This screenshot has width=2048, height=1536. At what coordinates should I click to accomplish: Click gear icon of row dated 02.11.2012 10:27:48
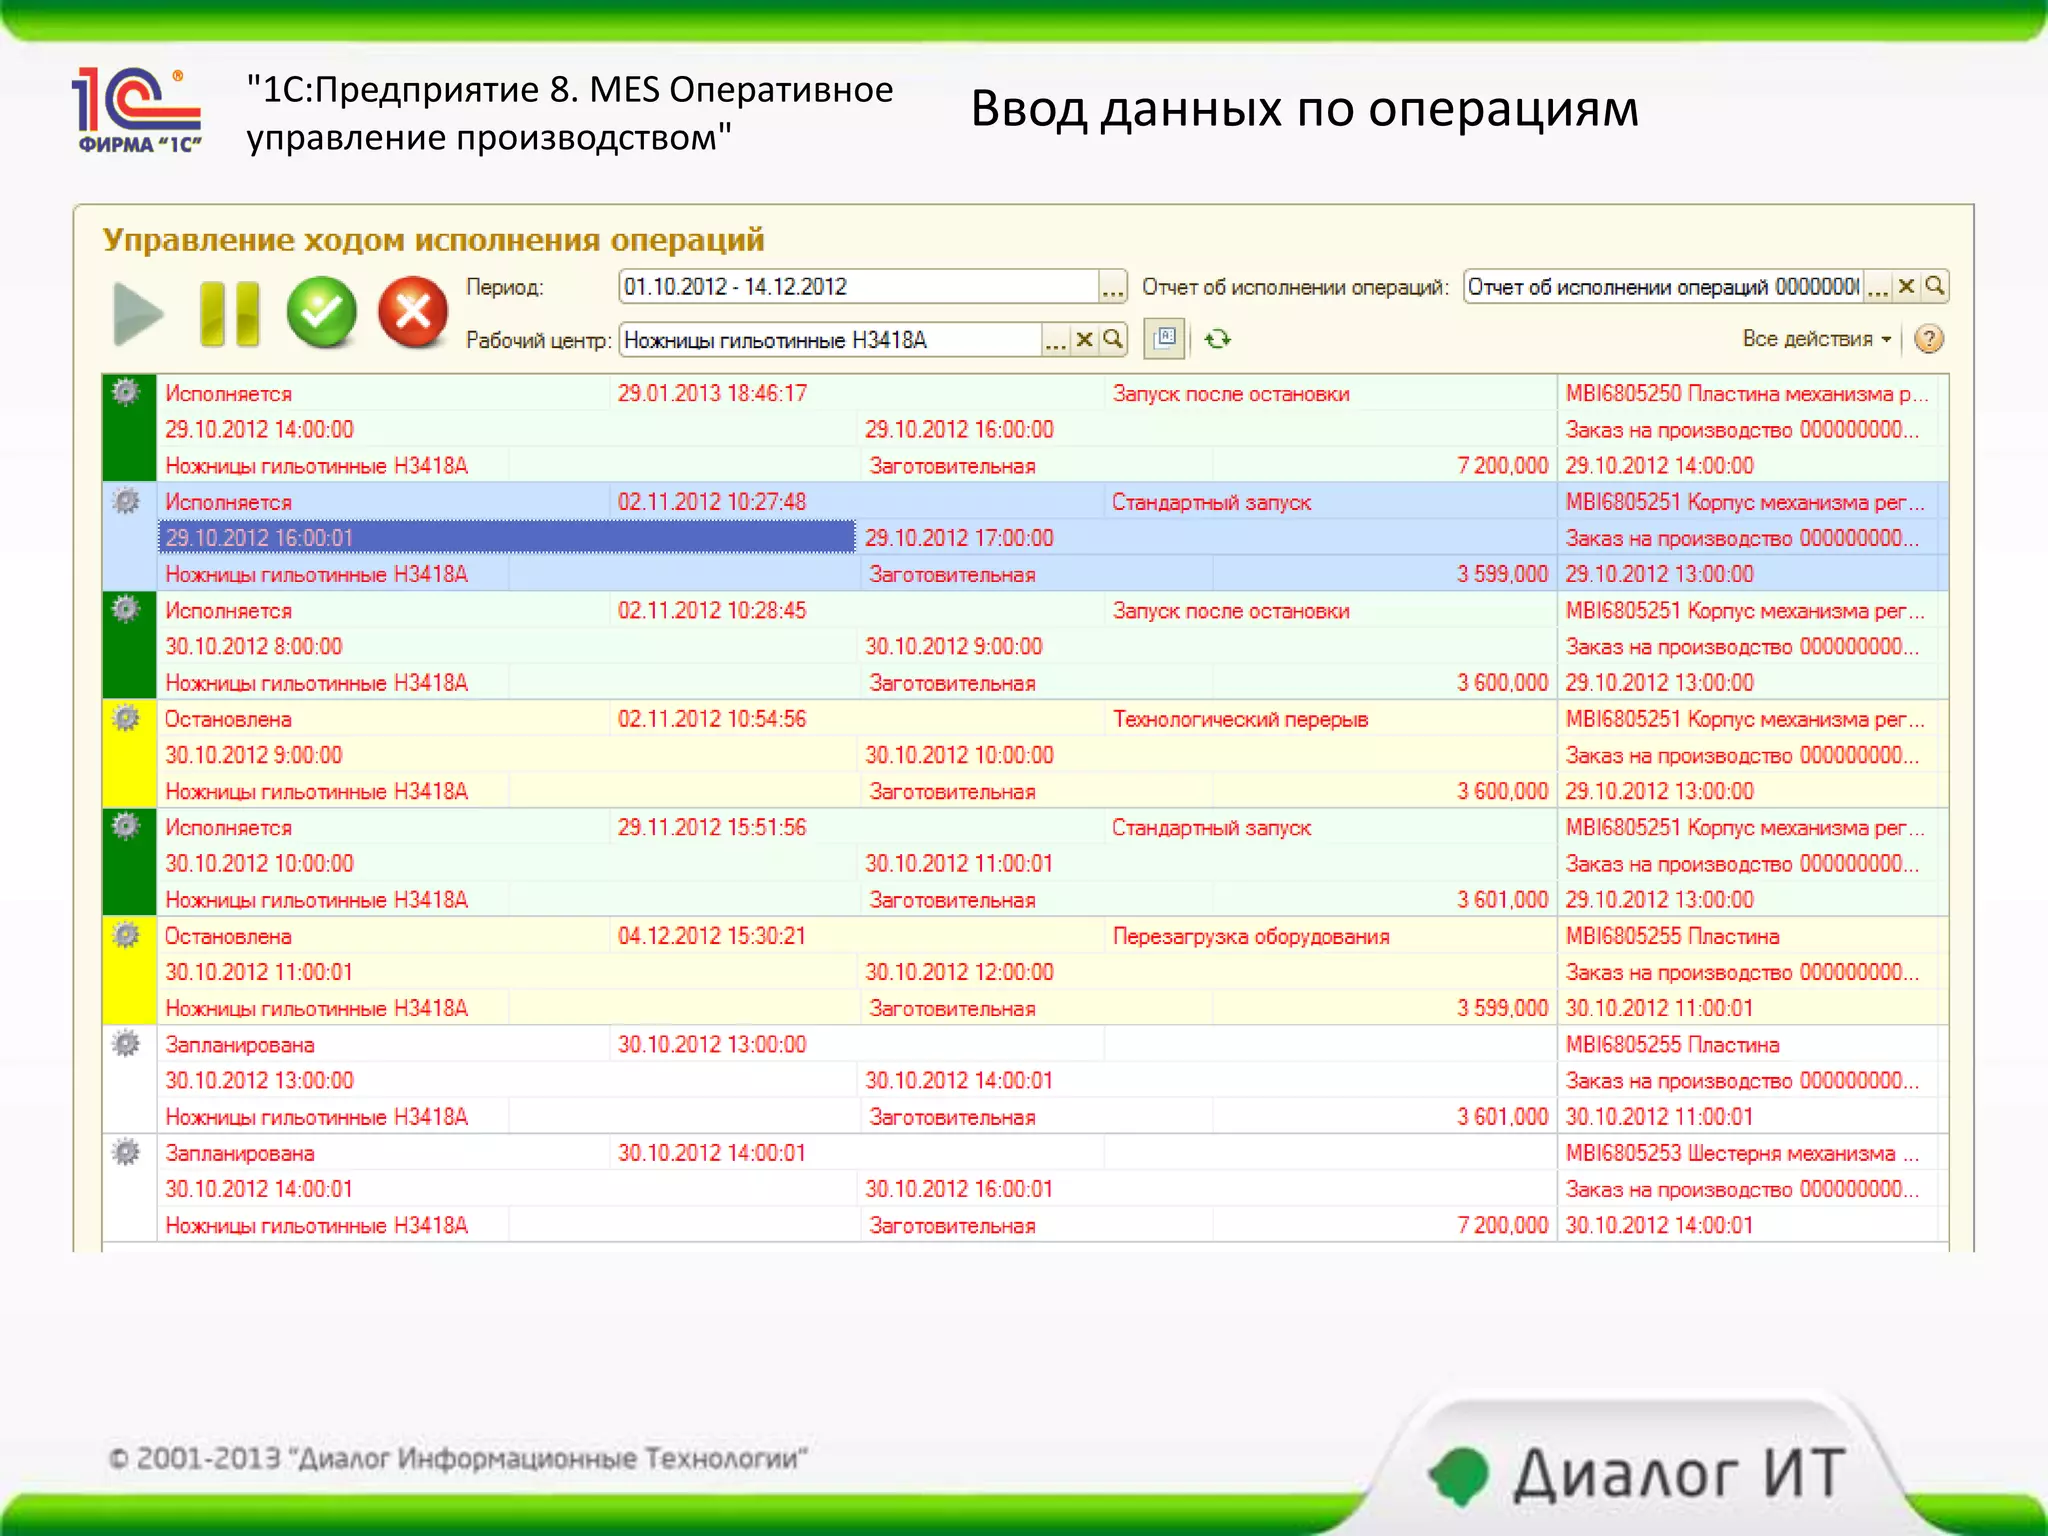tap(126, 501)
